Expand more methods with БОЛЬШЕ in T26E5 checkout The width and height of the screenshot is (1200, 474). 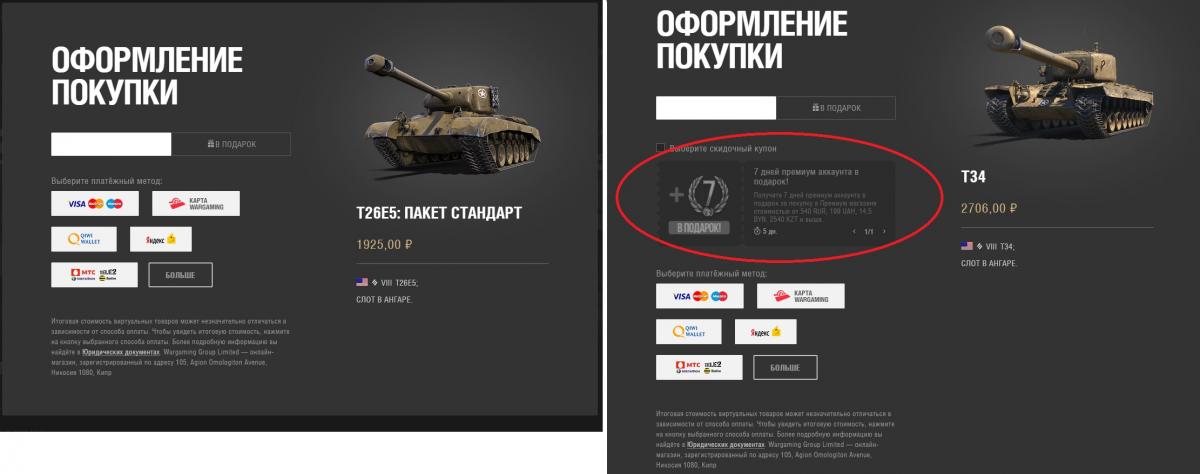(180, 274)
